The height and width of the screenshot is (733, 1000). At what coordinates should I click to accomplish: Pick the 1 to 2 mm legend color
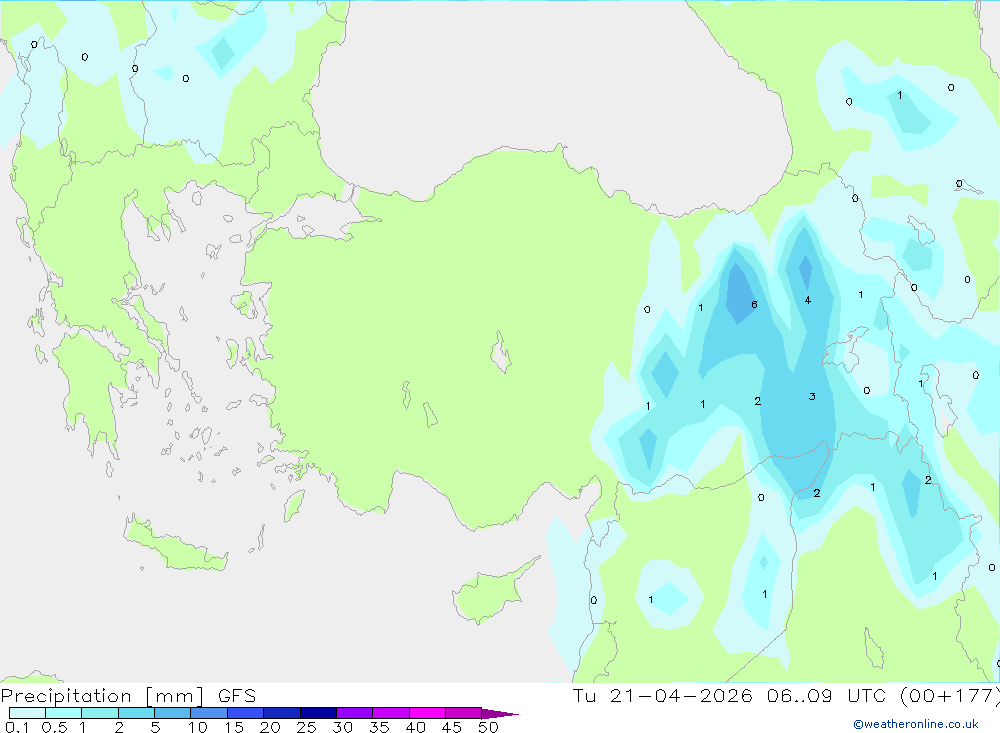99,713
